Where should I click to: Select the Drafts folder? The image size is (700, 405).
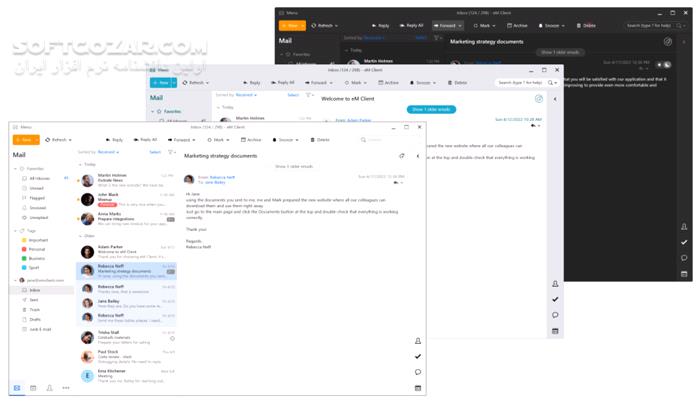click(x=35, y=320)
